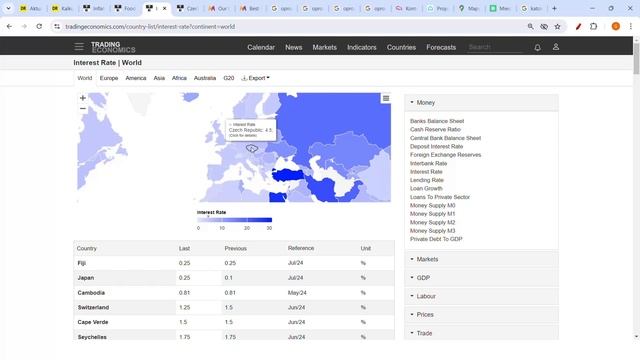Zoom in the map with plus button

point(83,98)
